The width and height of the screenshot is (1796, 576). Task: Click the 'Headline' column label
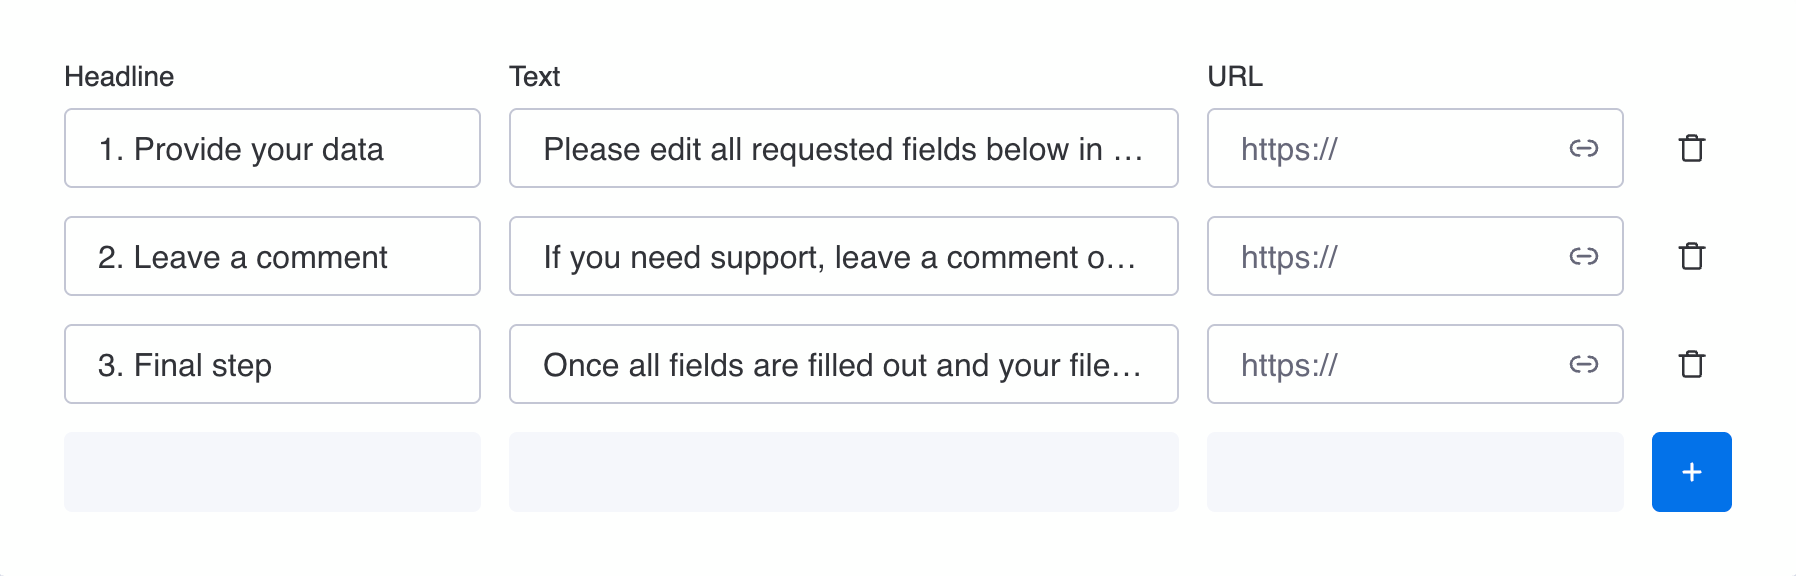(x=119, y=77)
